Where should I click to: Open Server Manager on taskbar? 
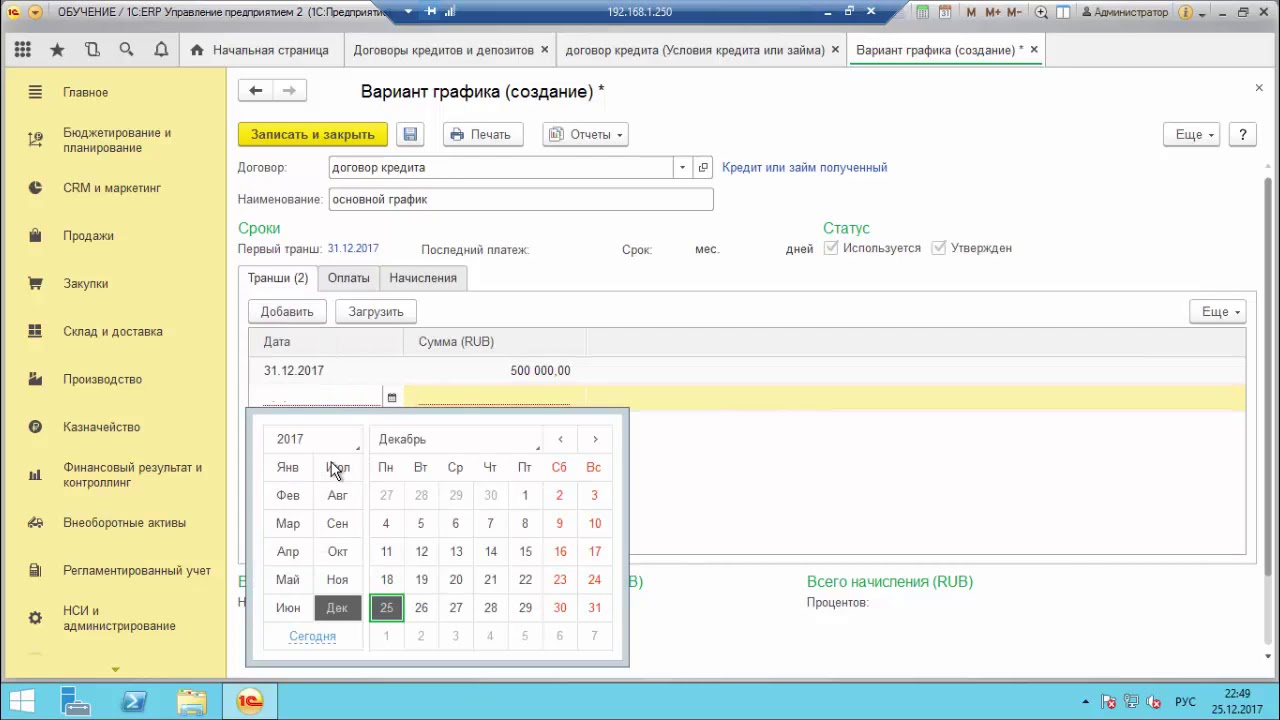tap(77, 702)
